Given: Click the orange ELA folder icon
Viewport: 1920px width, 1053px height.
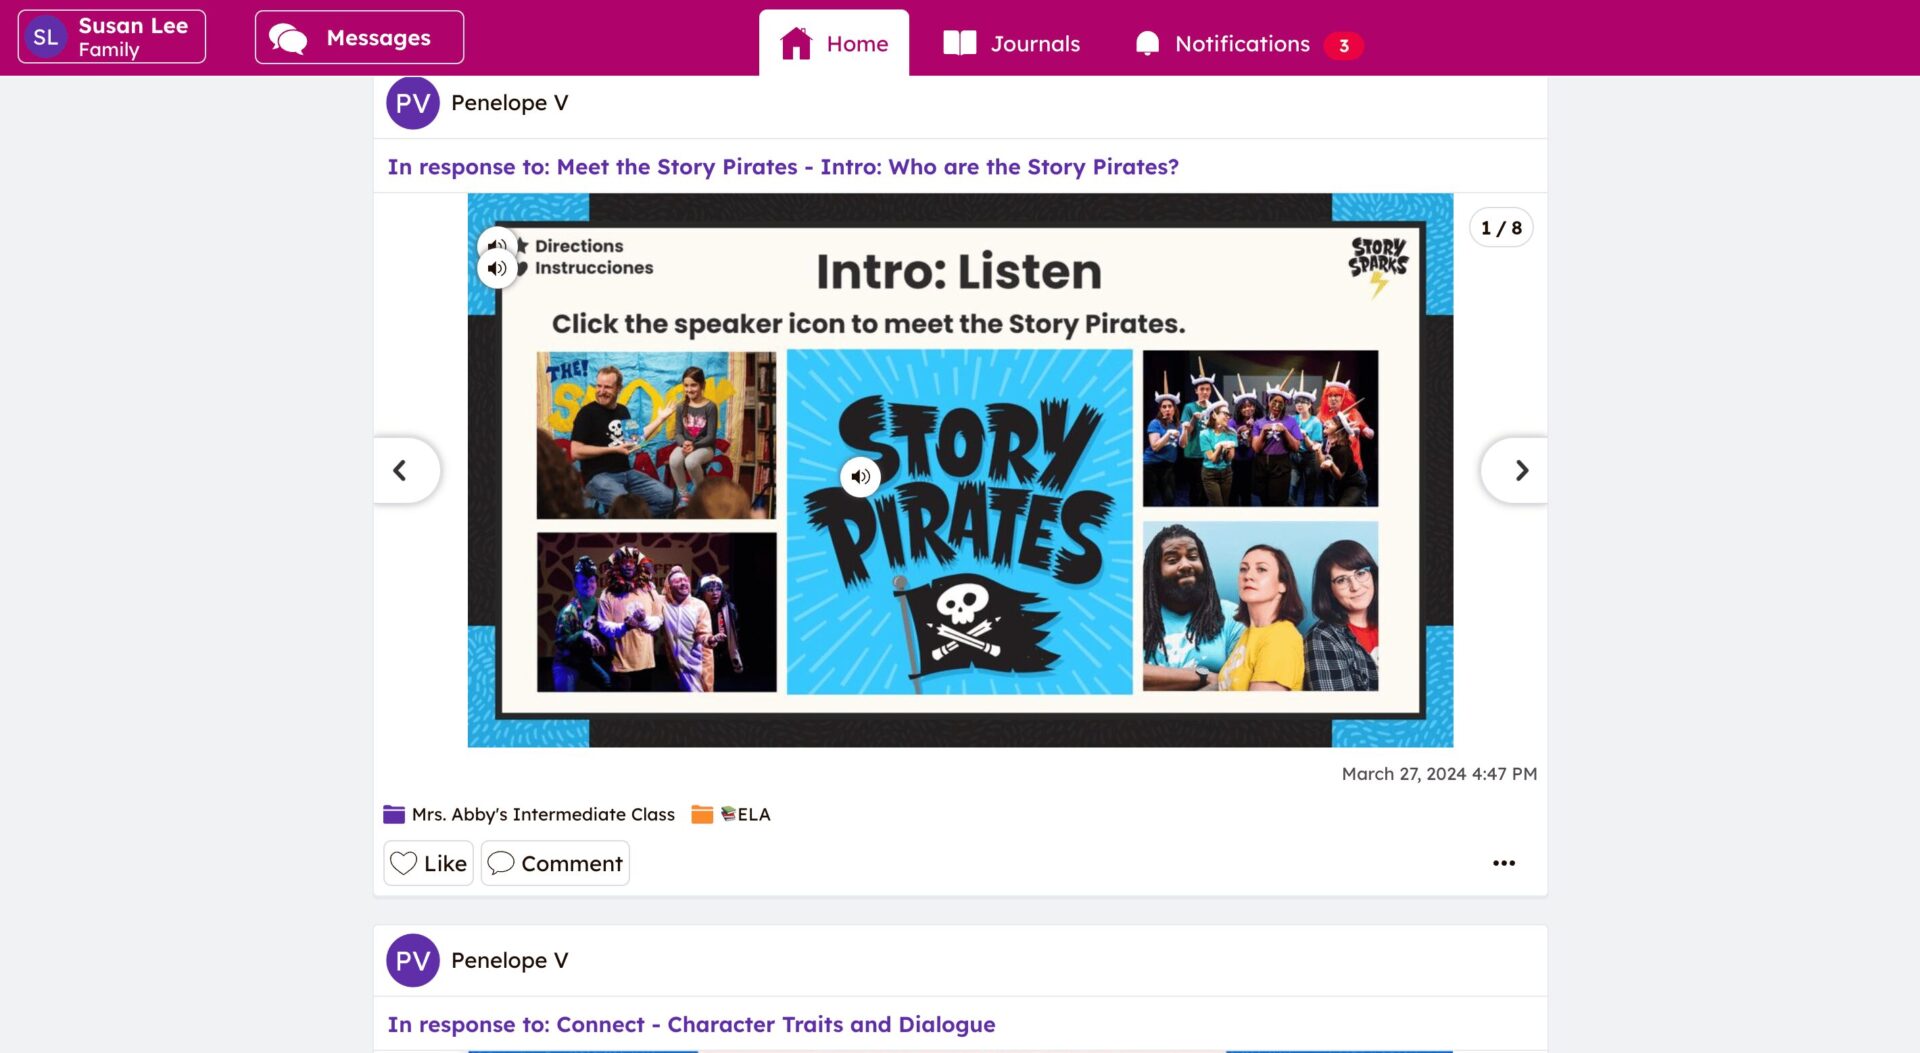Looking at the screenshot, I should pos(702,814).
